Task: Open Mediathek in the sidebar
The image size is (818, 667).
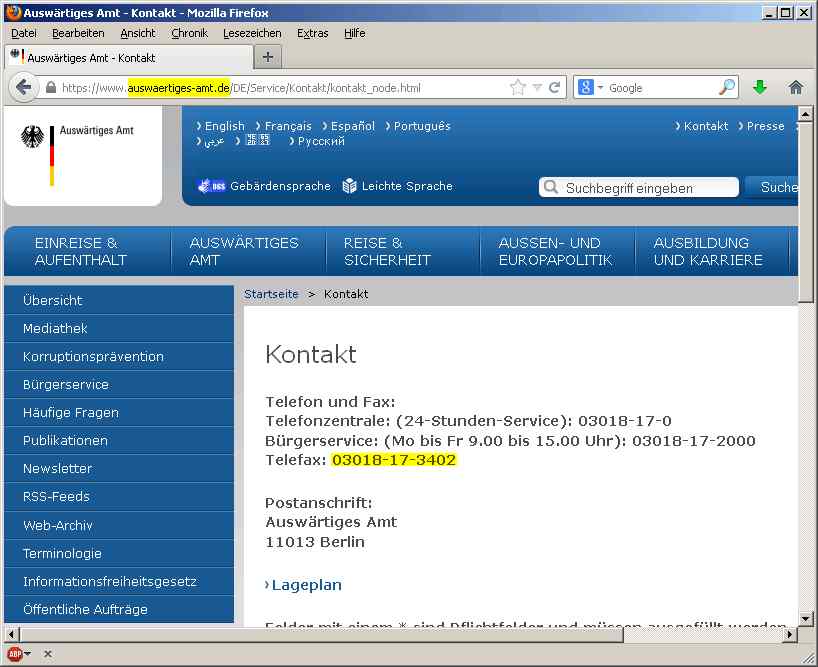Action: [119, 328]
